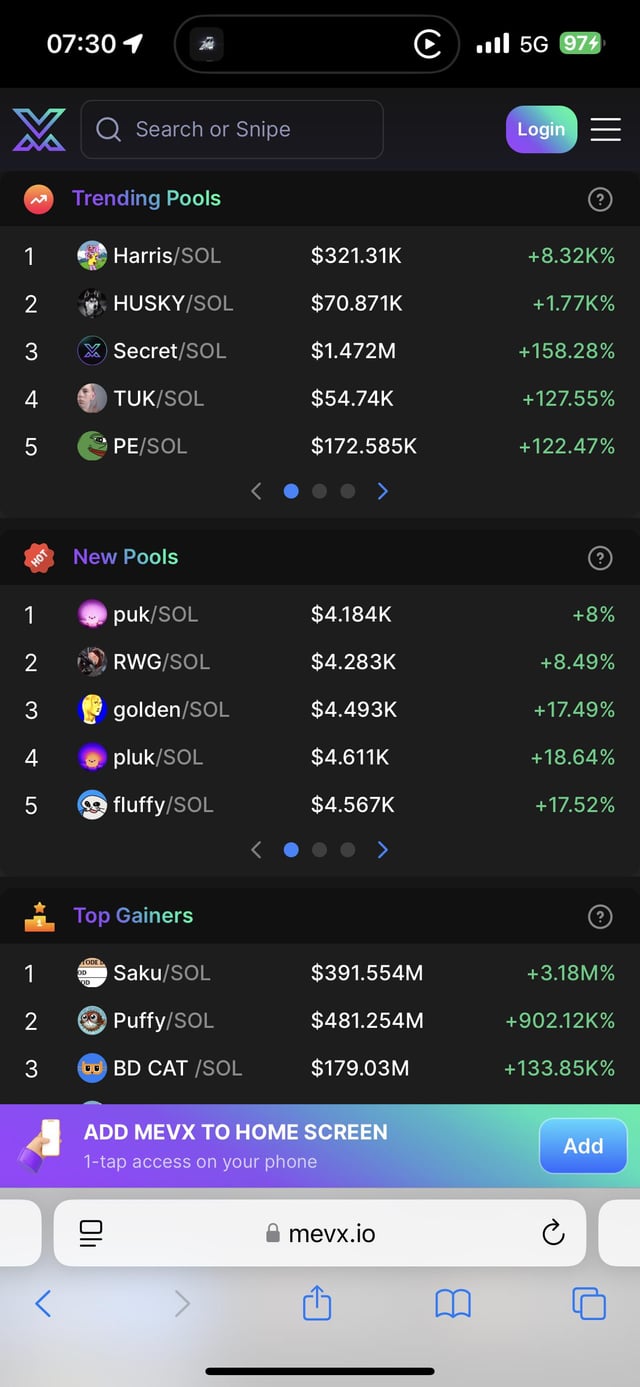Open Top Gainers help icon
640x1387 pixels.
[x=599, y=916]
